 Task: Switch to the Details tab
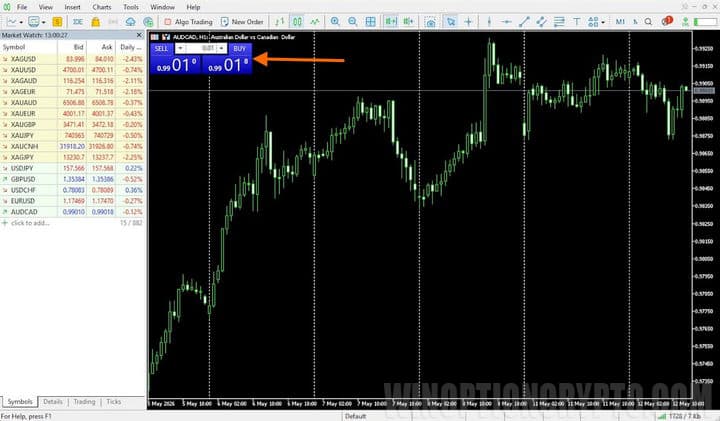53,402
